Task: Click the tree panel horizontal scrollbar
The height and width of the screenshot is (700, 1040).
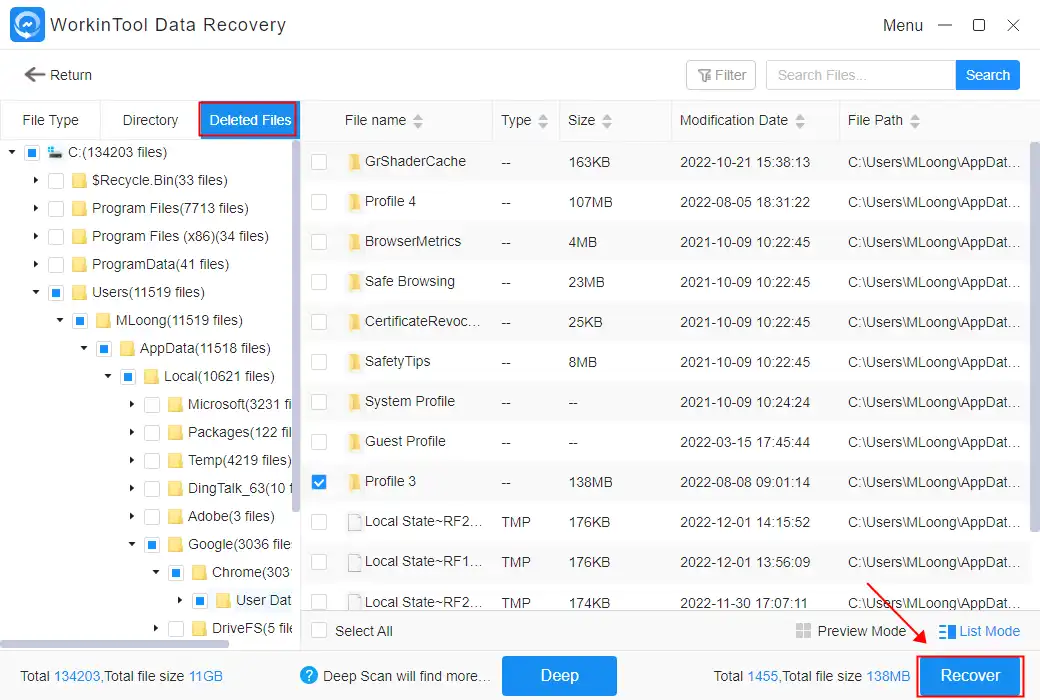Action: coord(115,644)
